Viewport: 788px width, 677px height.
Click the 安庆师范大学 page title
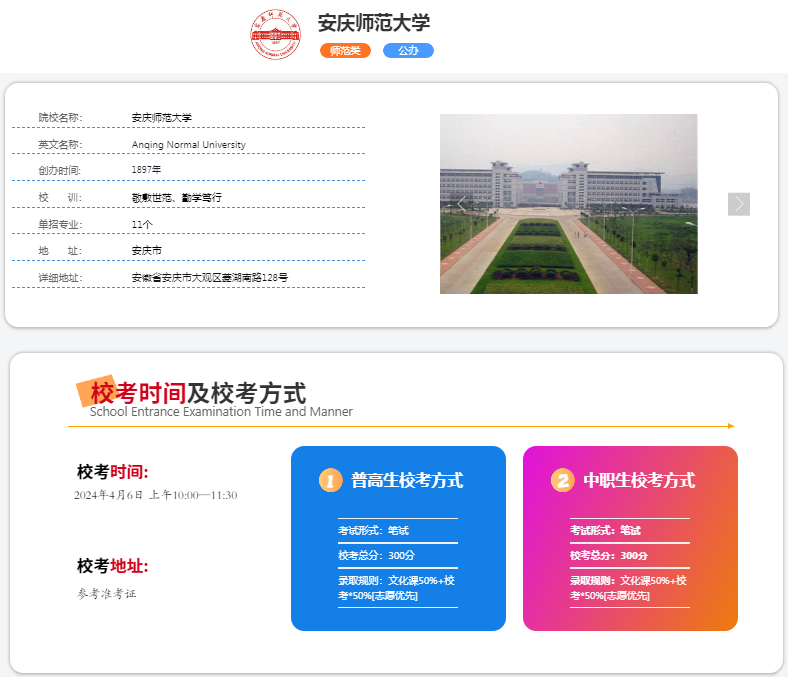click(x=374, y=23)
